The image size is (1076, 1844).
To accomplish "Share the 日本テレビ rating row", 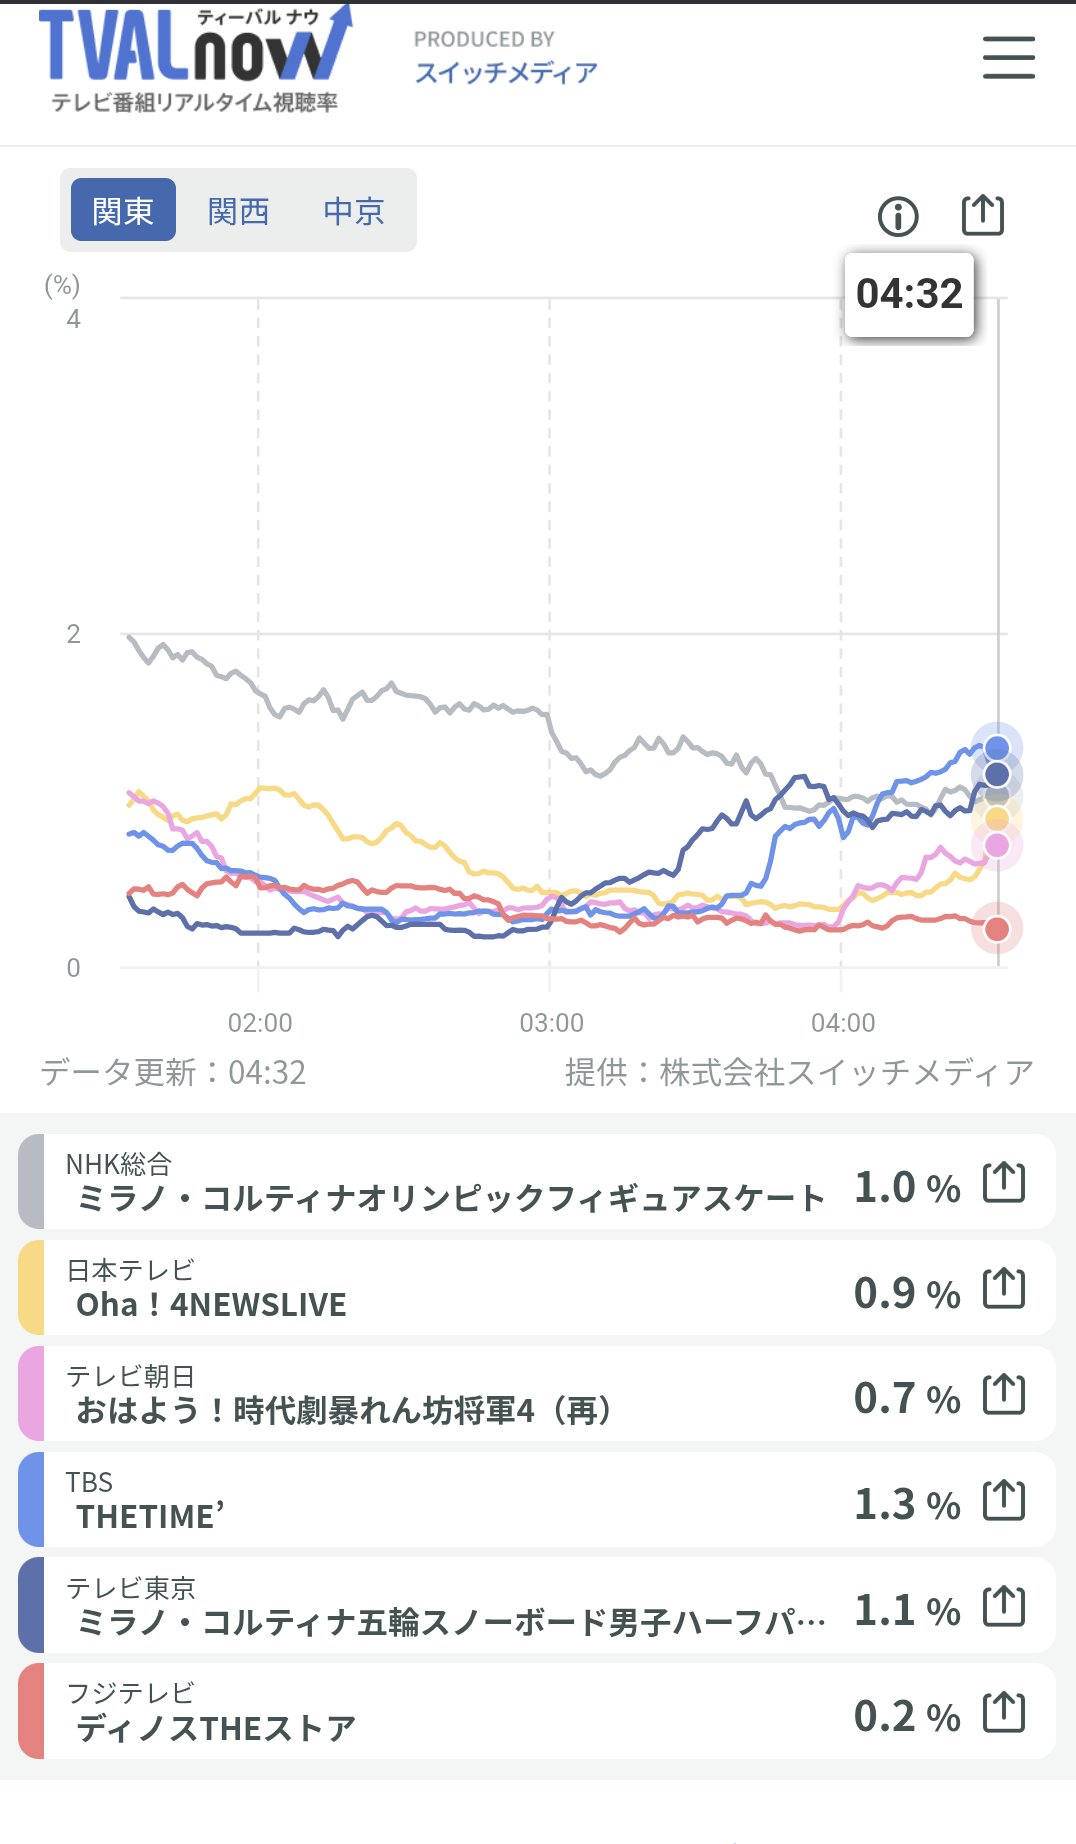I will [x=1004, y=1288].
